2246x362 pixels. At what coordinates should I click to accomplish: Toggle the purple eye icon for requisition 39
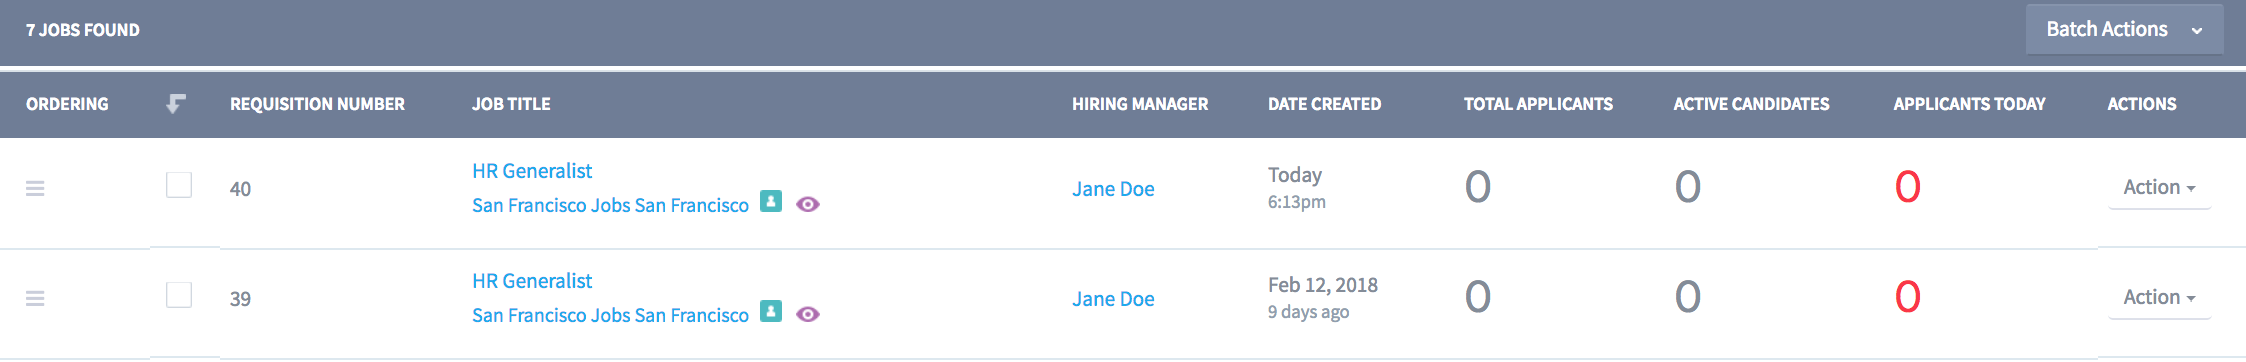point(808,314)
